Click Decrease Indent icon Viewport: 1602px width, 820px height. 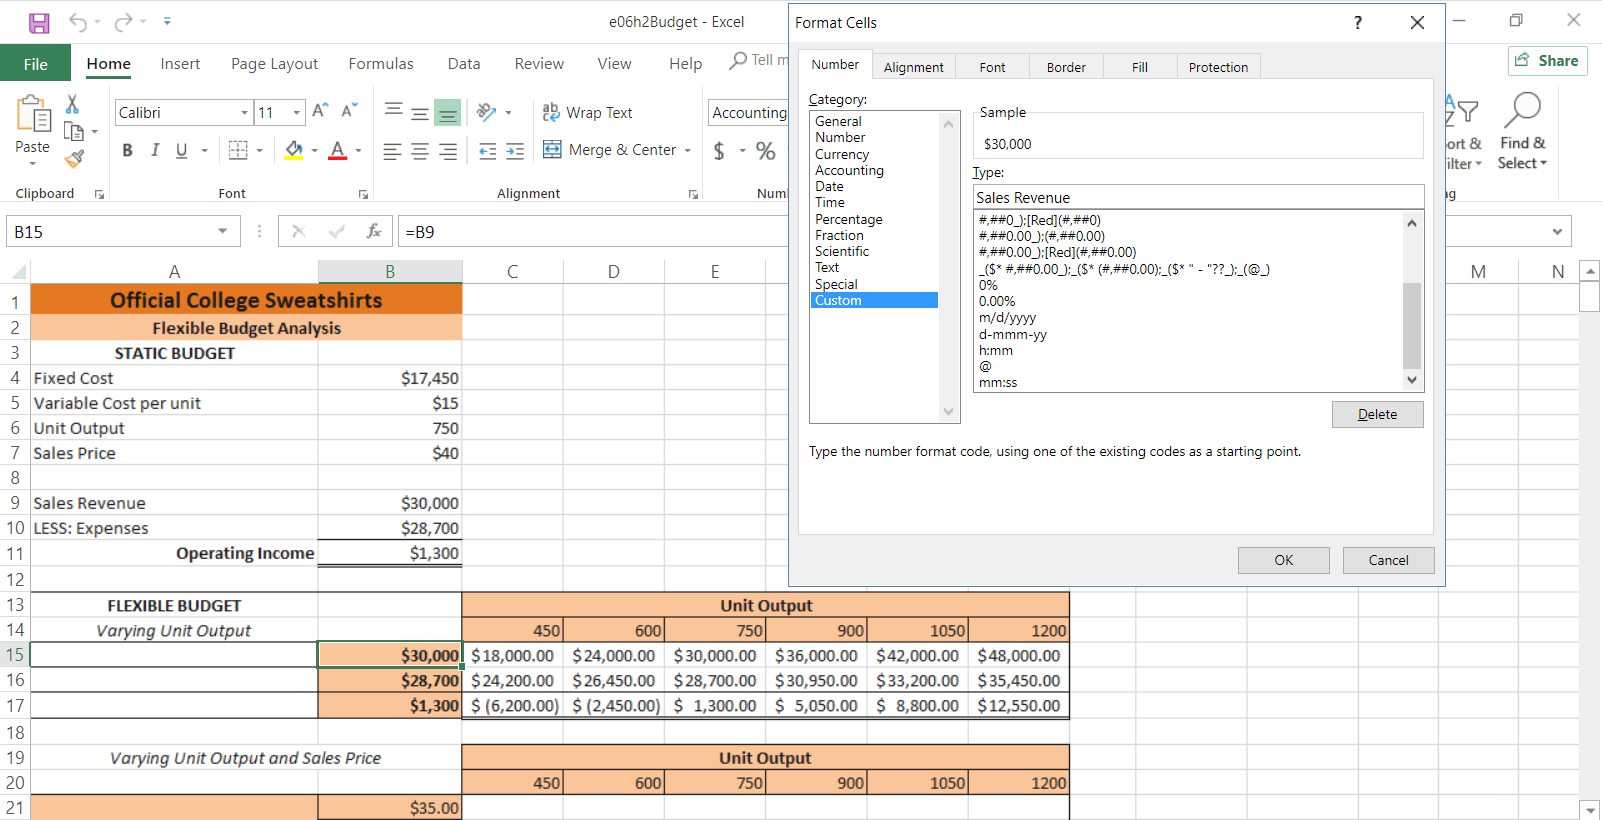(488, 151)
